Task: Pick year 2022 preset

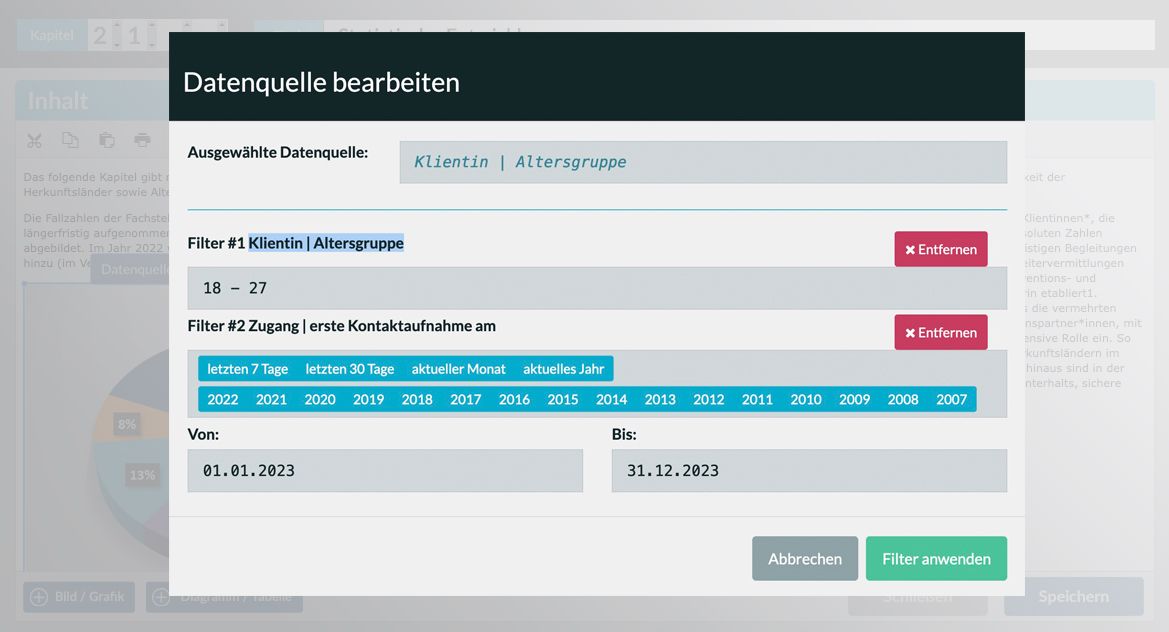Action: pyautogui.click(x=222, y=399)
